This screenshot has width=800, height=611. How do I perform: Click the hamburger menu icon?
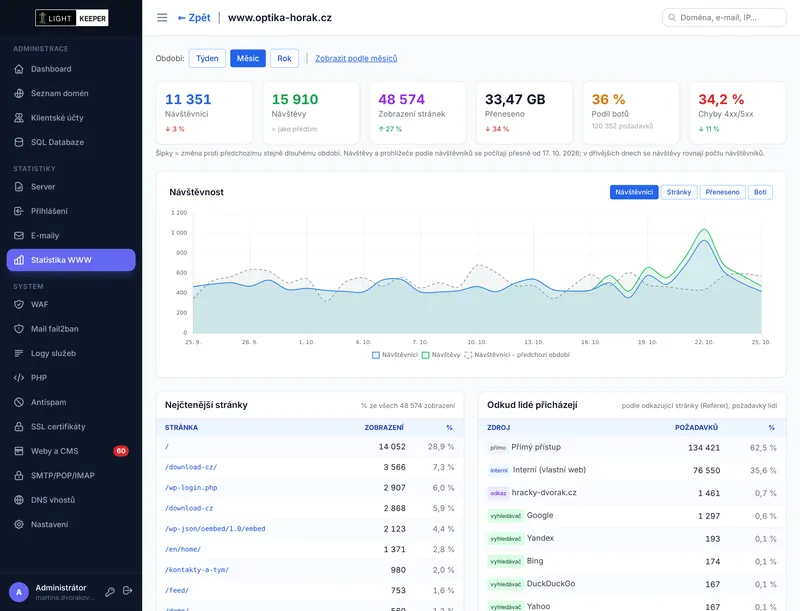pos(162,18)
